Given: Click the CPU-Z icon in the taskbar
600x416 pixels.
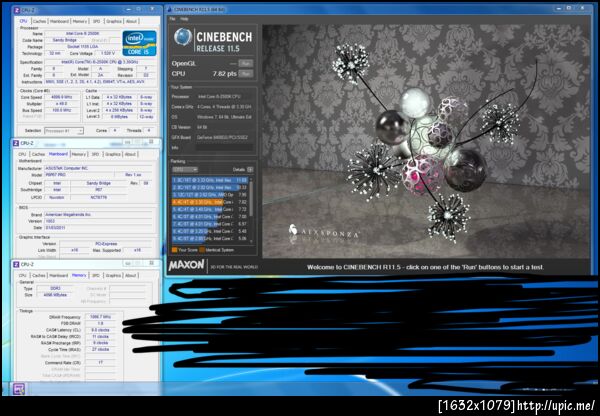Looking at the screenshot, I should (18, 389).
